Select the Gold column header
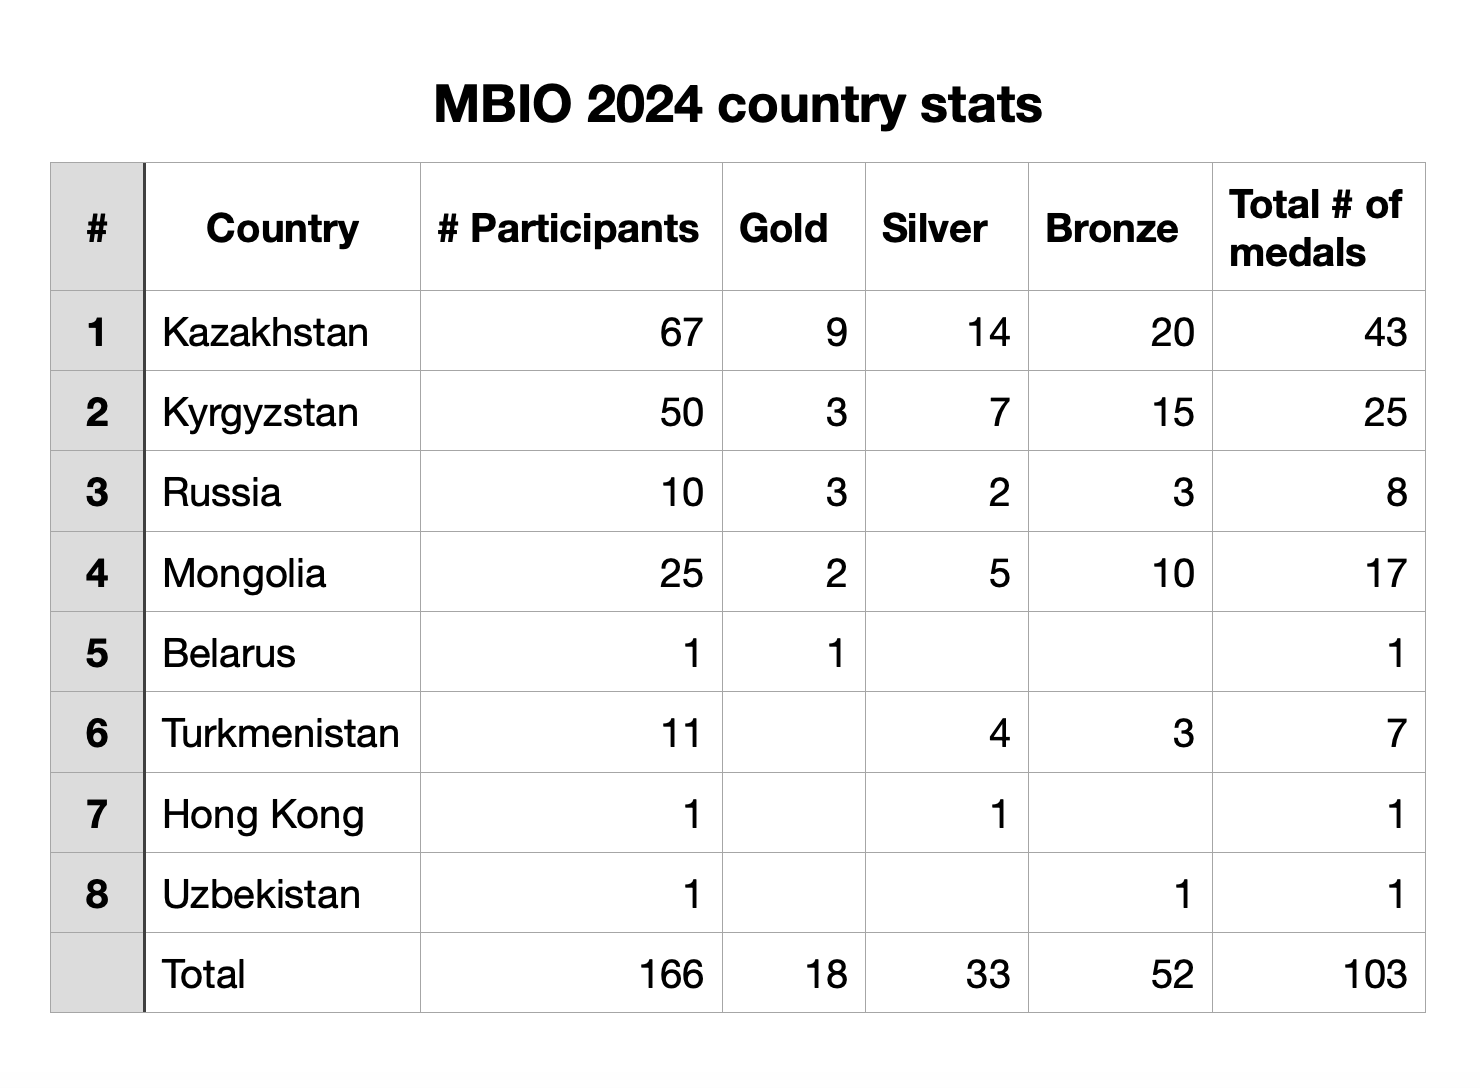This screenshot has height=1088, width=1480. 783,228
